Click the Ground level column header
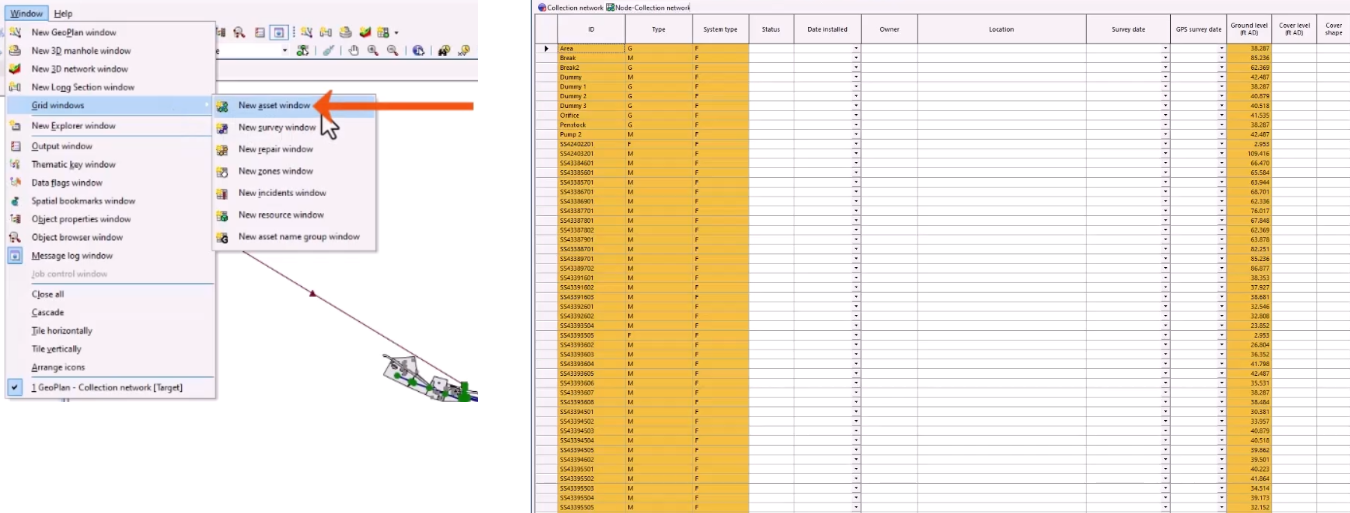The width and height of the screenshot is (1350, 513). click(1248, 29)
